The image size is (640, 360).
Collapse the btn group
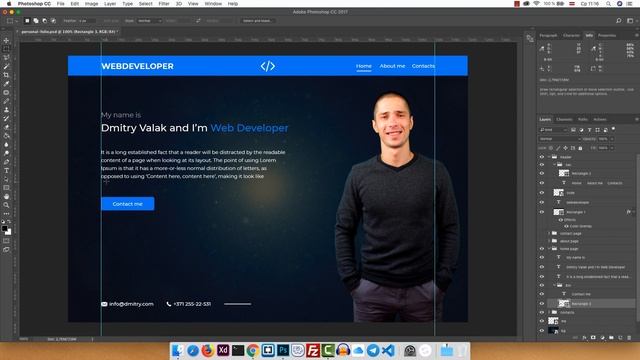click(x=555, y=285)
